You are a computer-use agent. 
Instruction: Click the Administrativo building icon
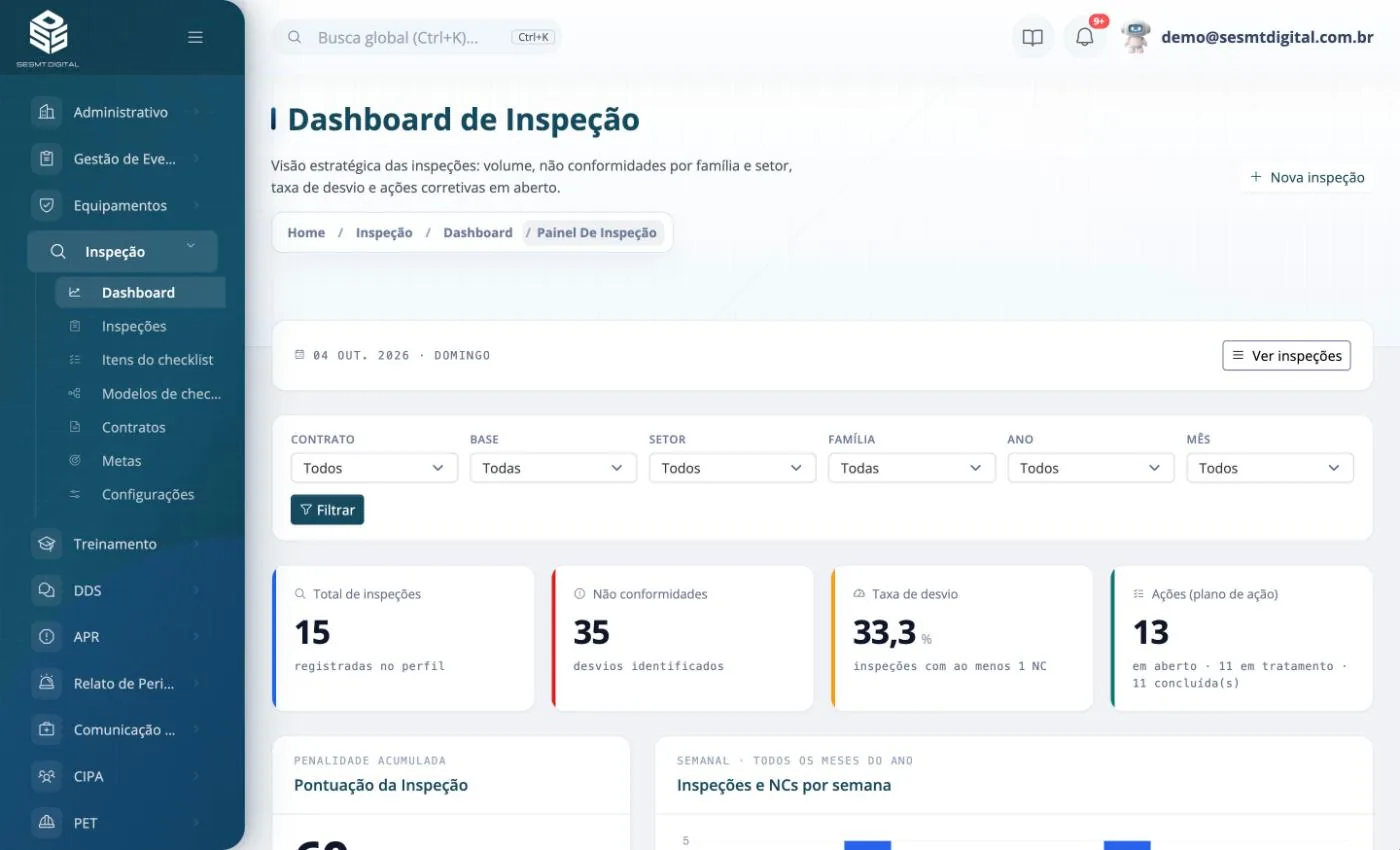(x=46, y=112)
